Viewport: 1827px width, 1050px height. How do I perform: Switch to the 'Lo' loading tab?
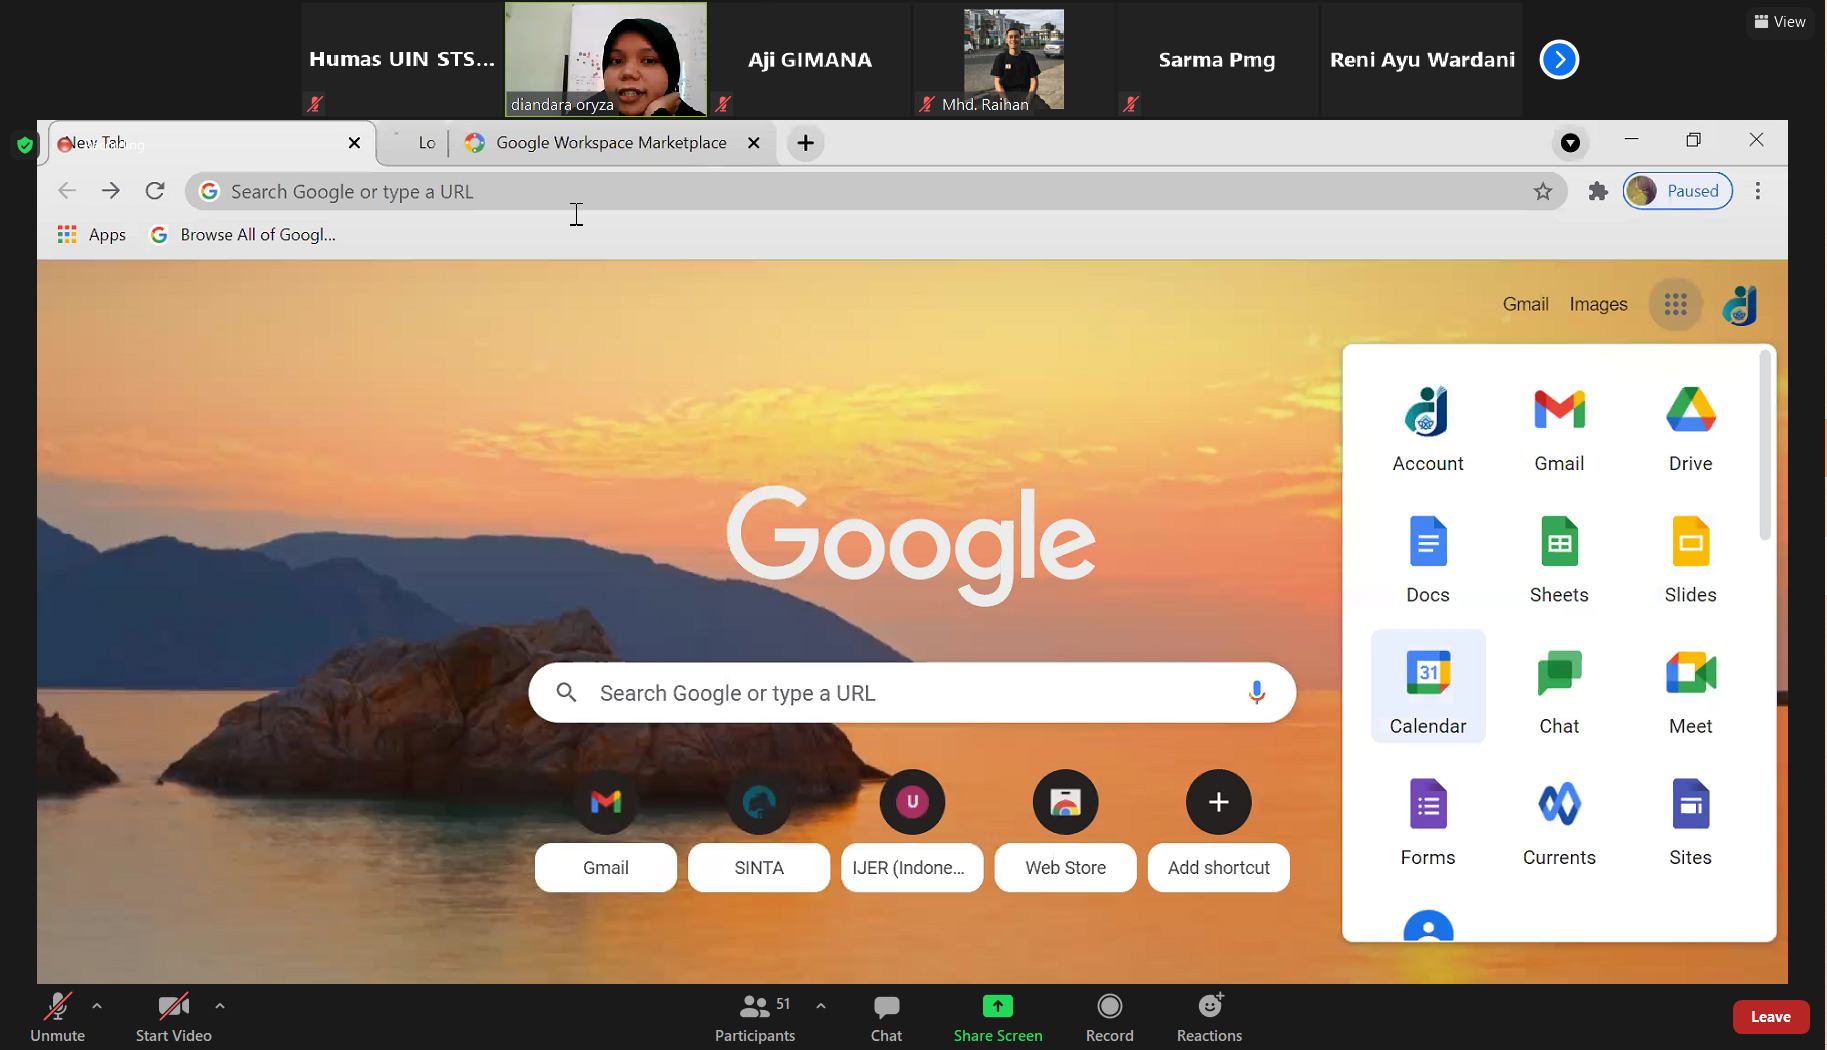pyautogui.click(x=415, y=143)
